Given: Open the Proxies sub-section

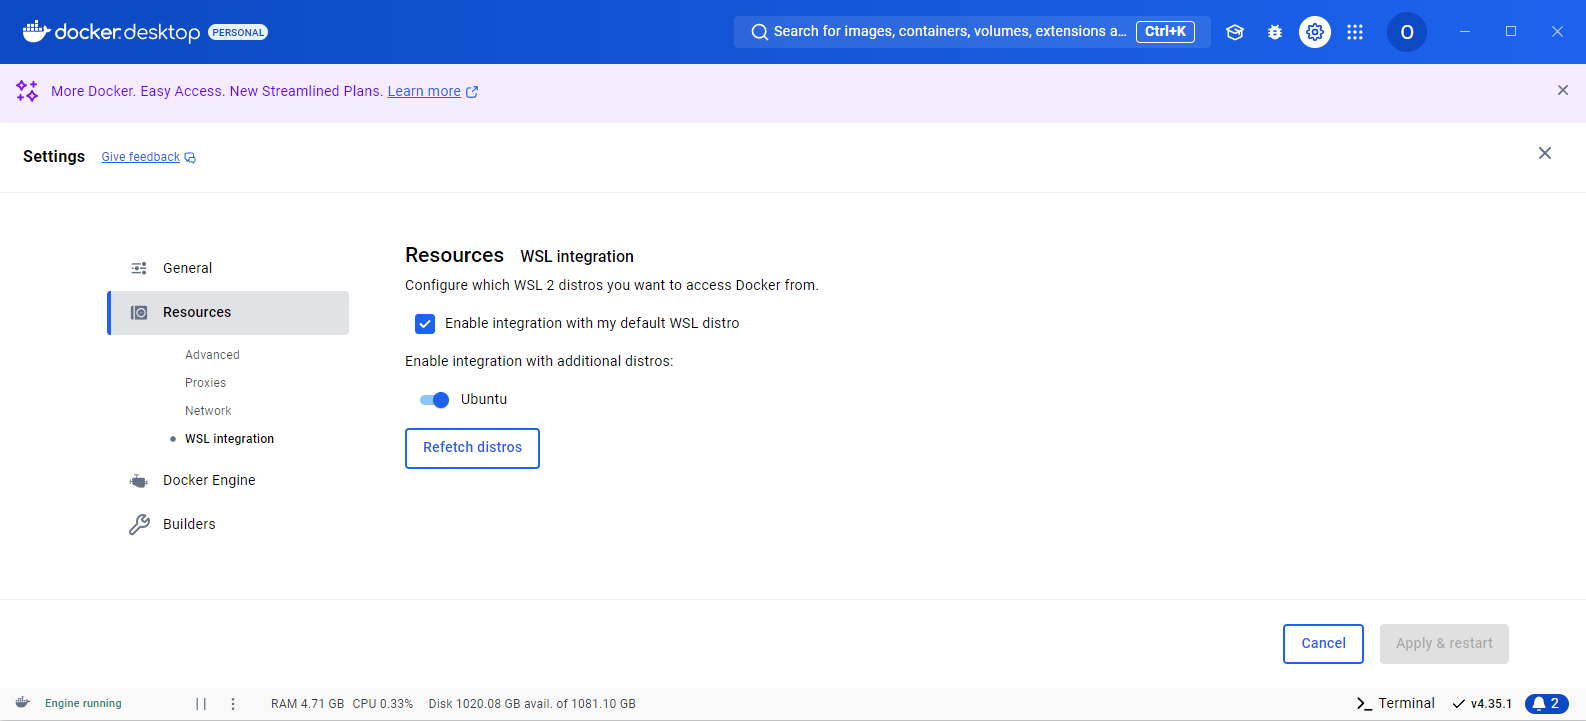Looking at the screenshot, I should [x=205, y=383].
